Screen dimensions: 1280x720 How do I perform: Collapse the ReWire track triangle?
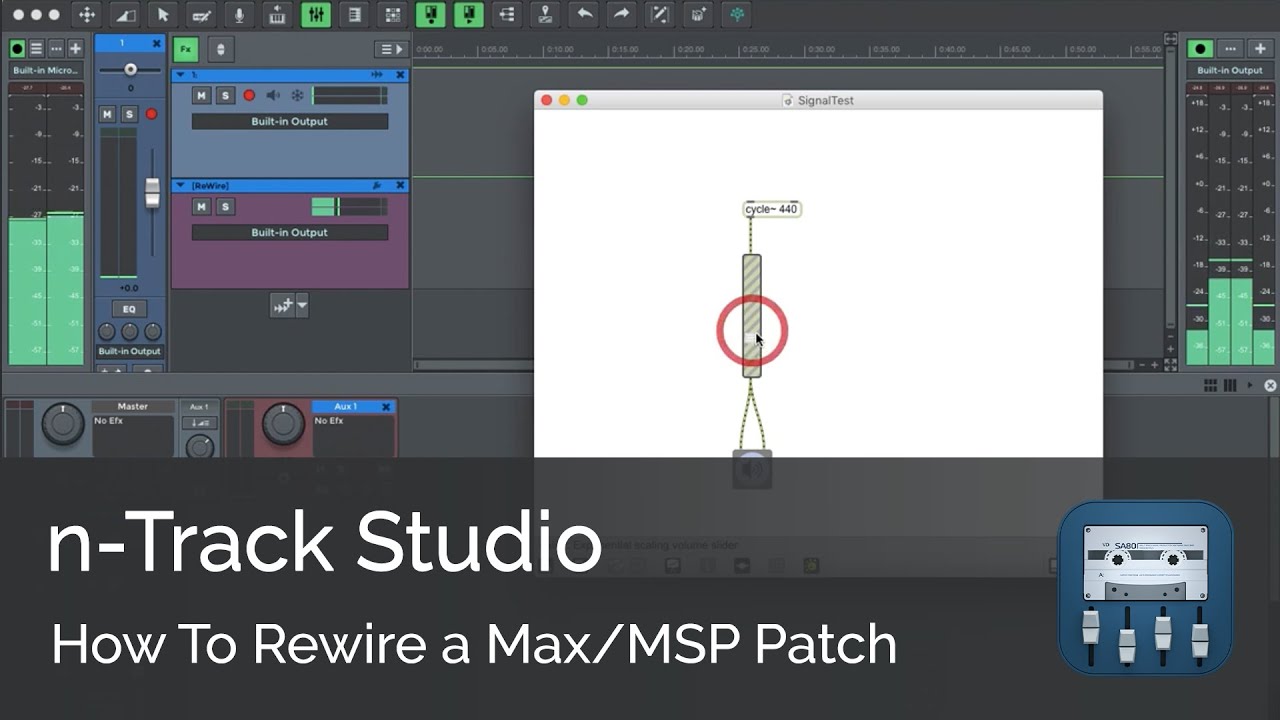click(x=180, y=186)
